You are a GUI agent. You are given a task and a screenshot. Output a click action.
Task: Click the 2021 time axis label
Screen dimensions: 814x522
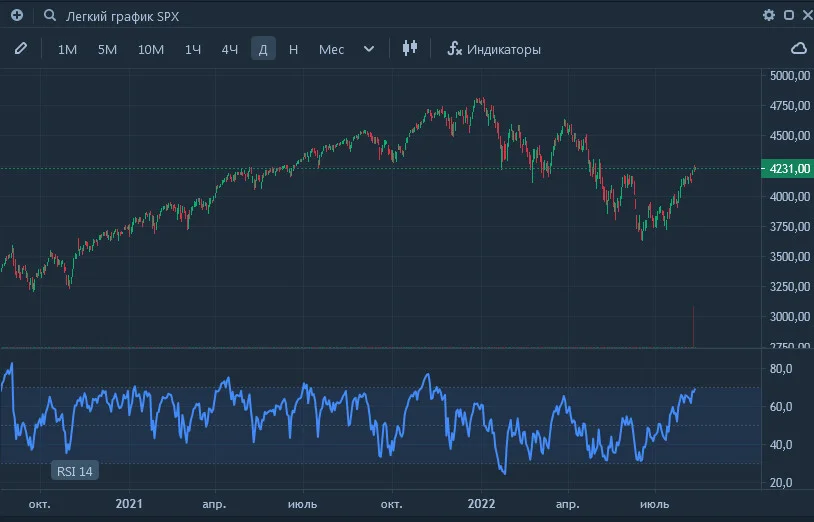click(129, 504)
